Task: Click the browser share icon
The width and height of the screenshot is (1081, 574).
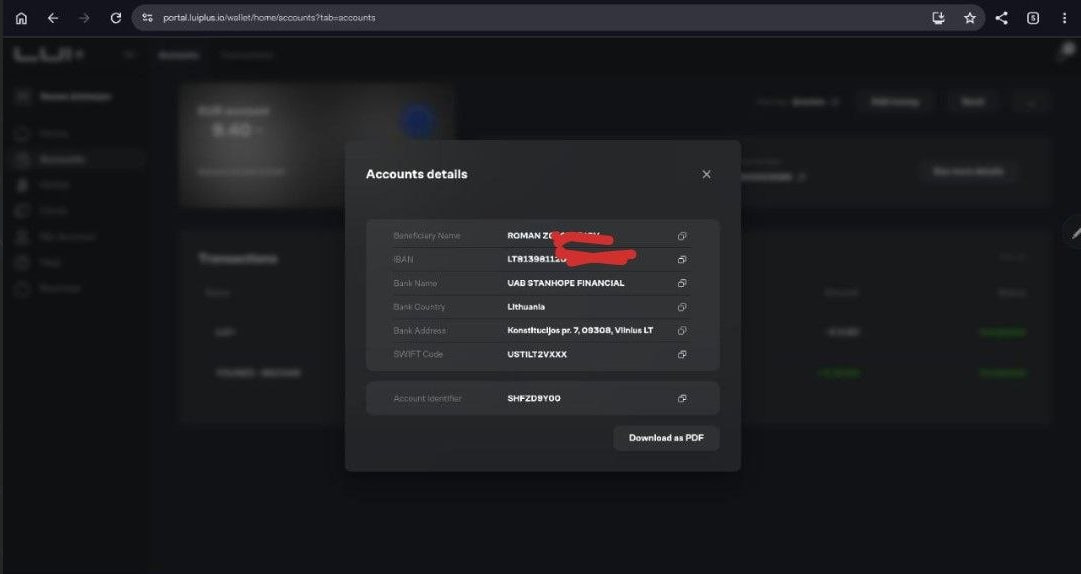Action: (x=1002, y=18)
